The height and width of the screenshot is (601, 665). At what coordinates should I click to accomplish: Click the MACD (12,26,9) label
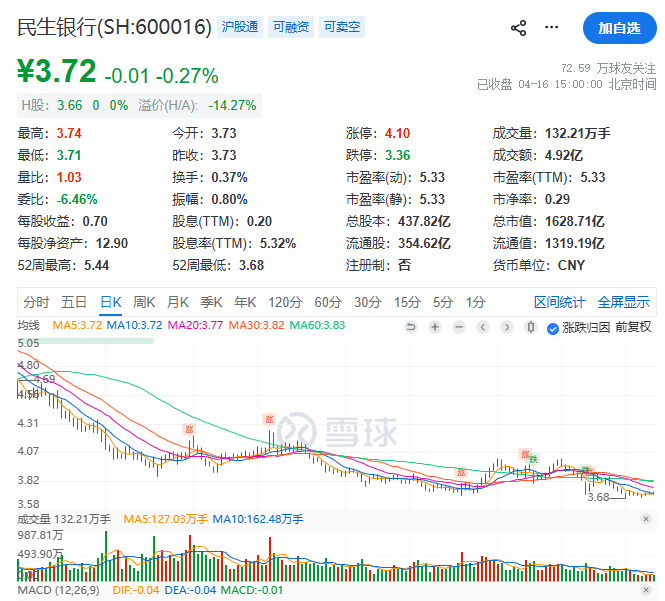tap(59, 590)
